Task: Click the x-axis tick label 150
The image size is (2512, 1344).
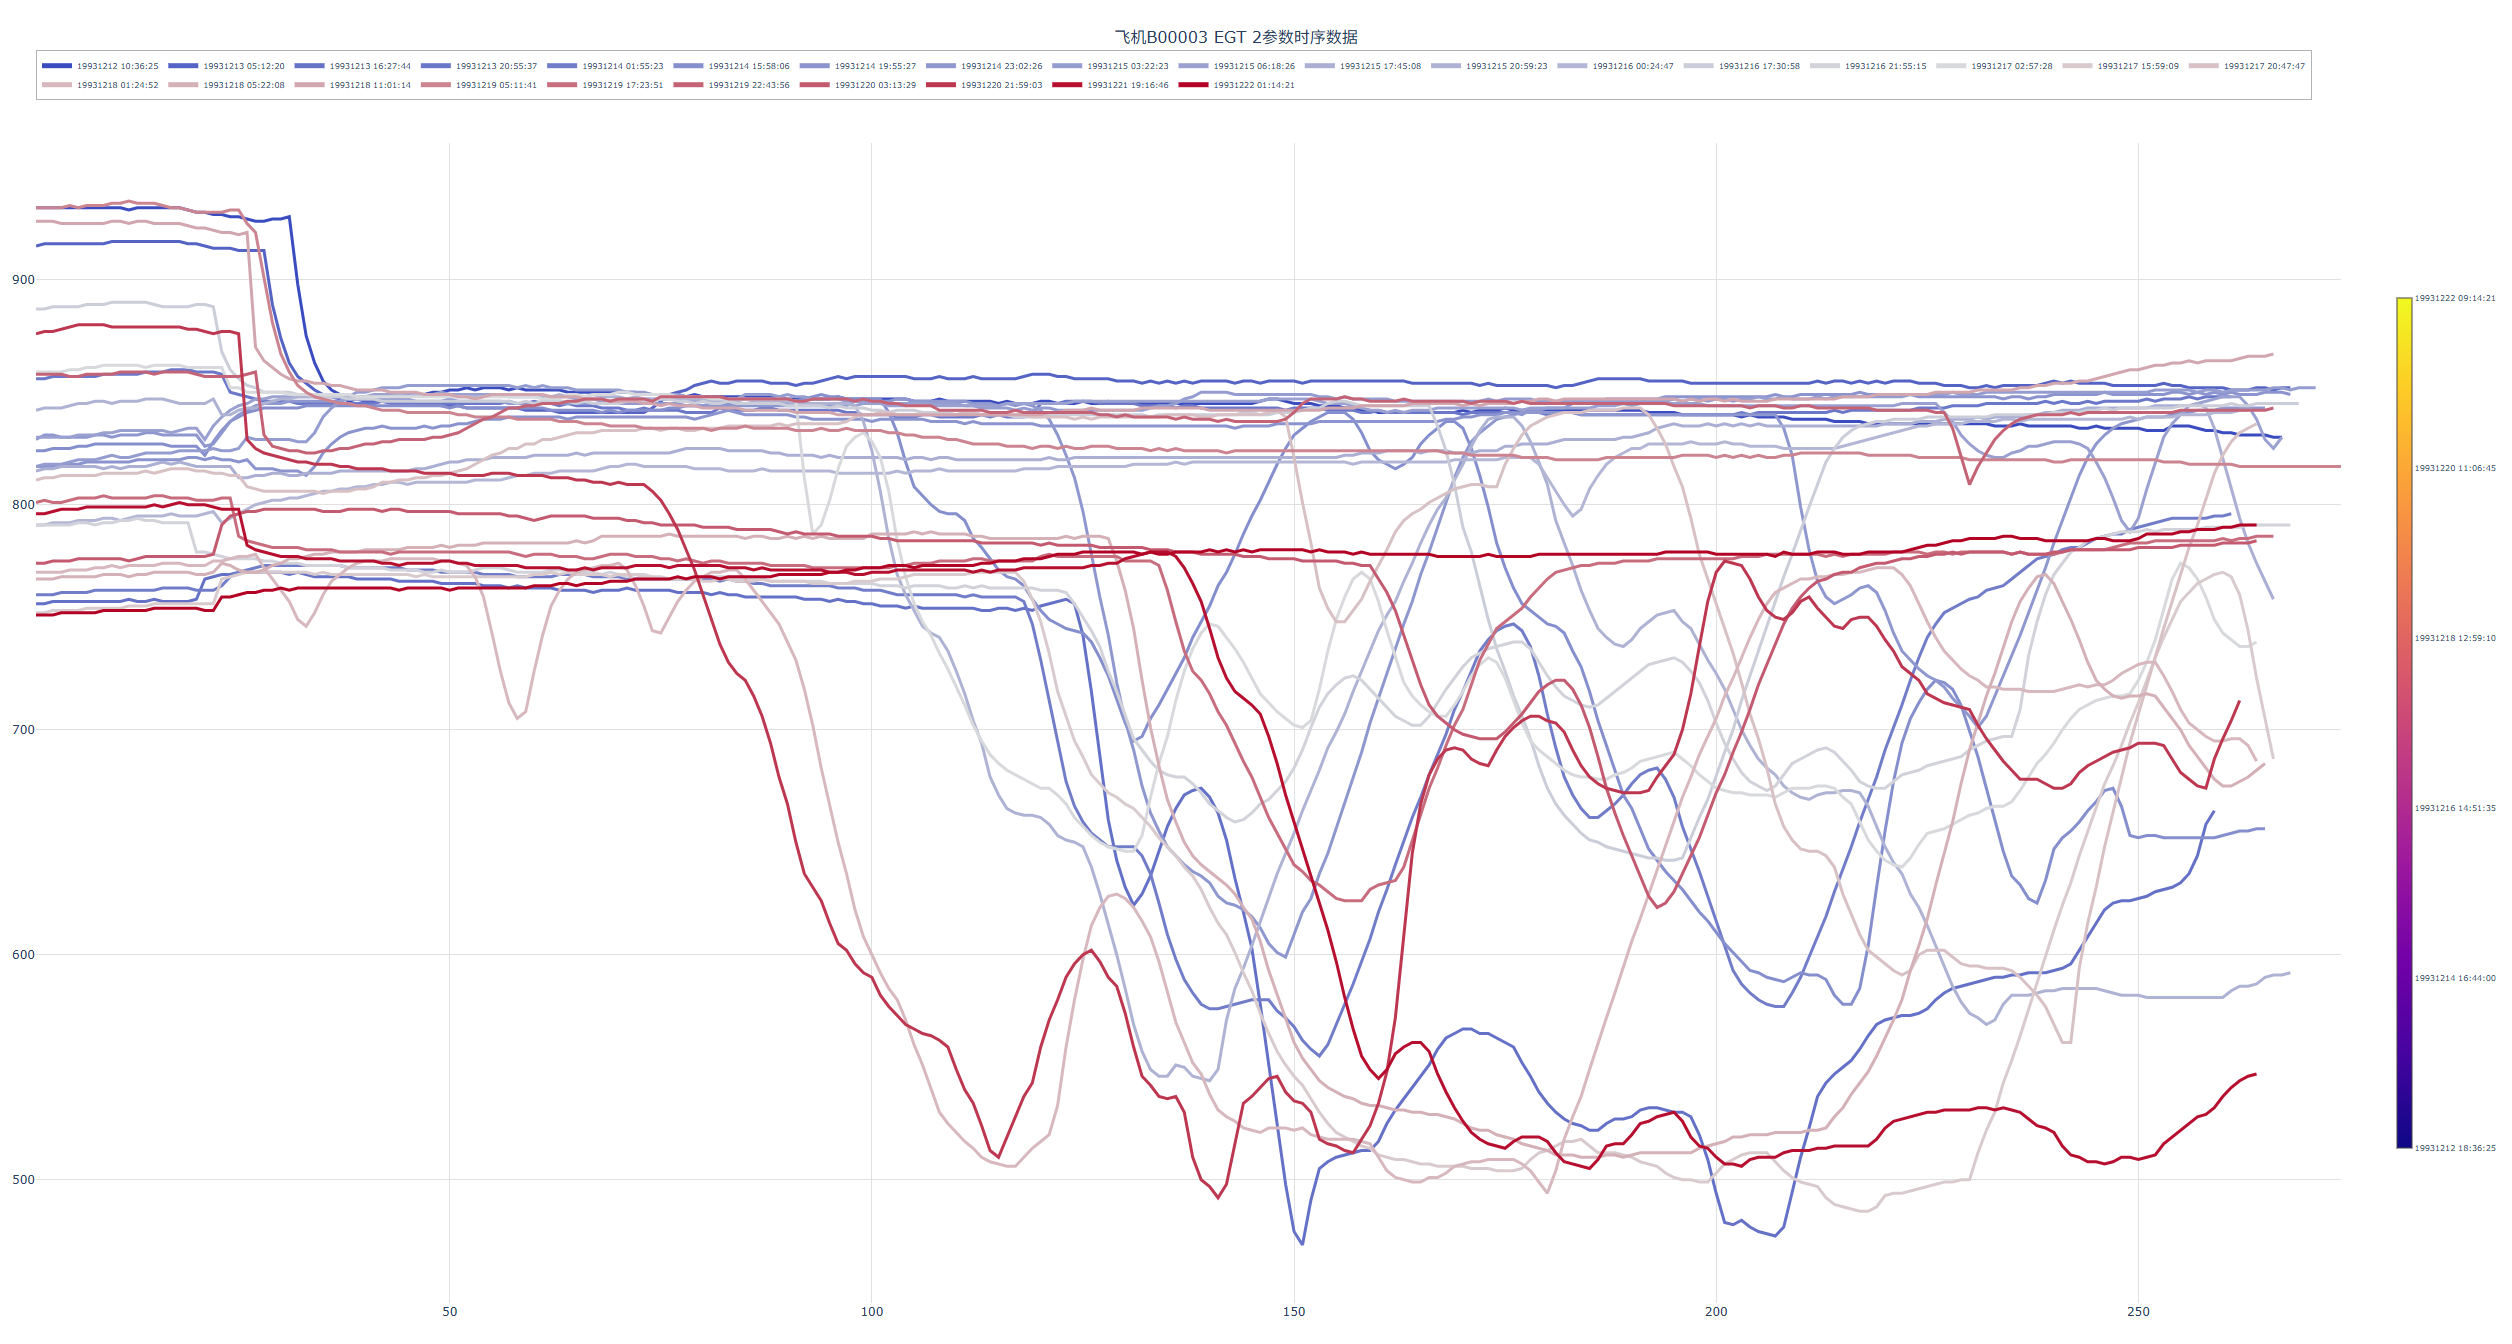Action: (1294, 1311)
